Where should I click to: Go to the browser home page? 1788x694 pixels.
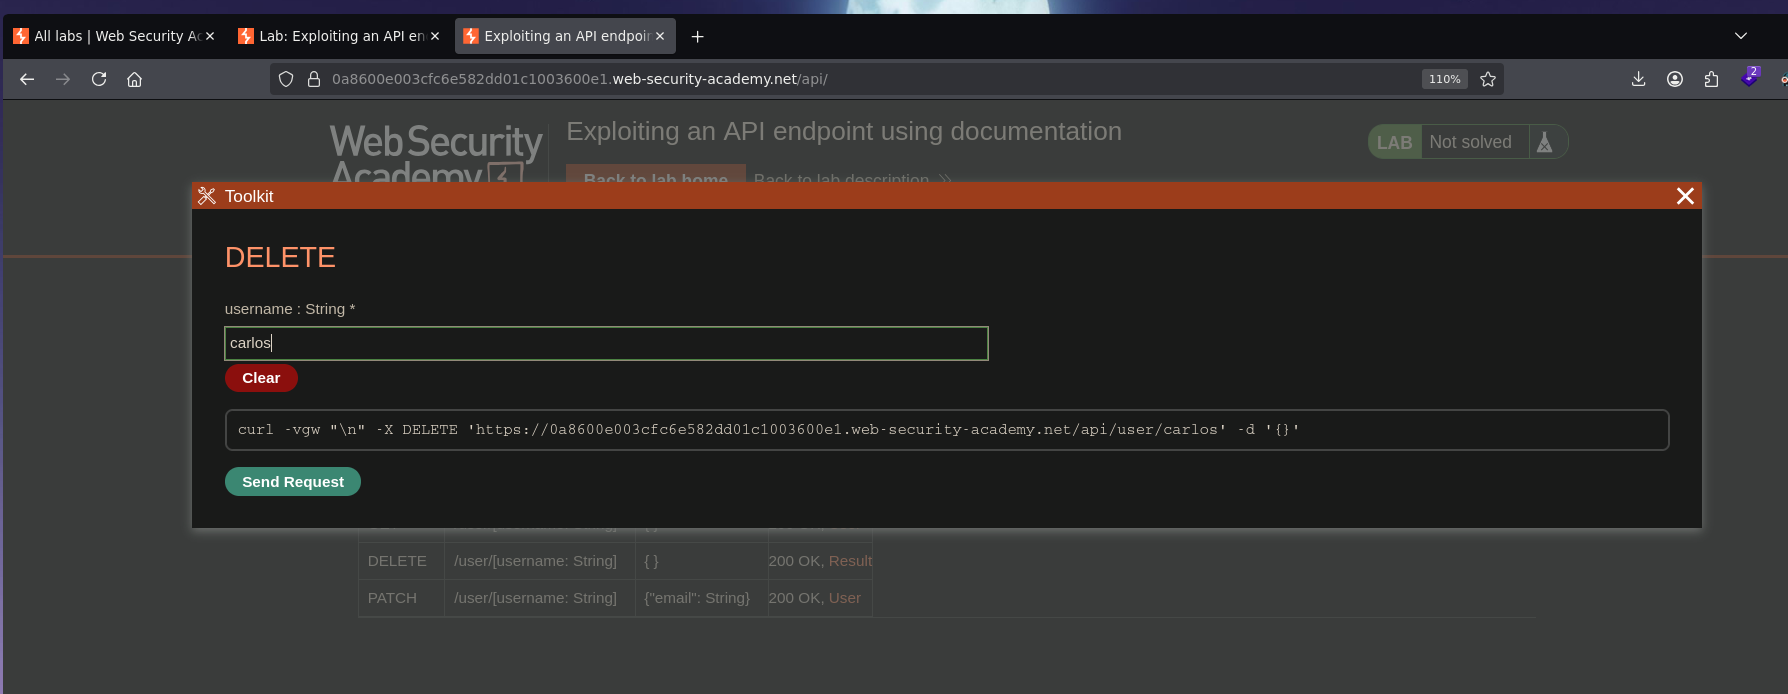click(135, 79)
